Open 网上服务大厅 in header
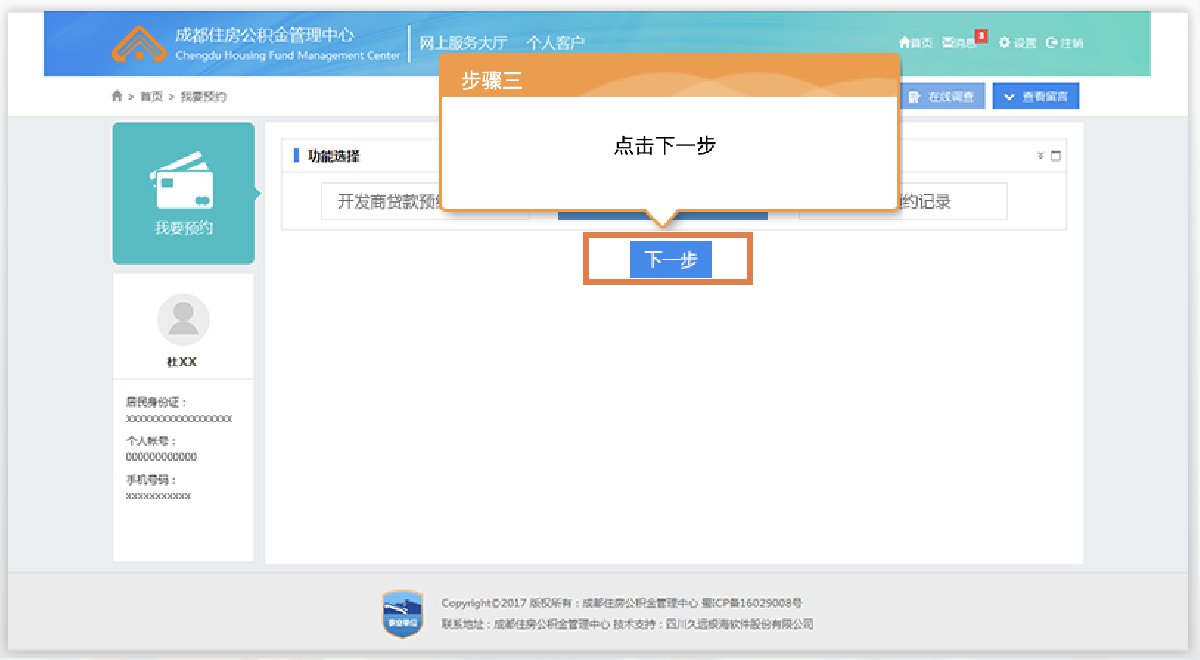Screen dimensions: 1200x660 tap(463, 43)
